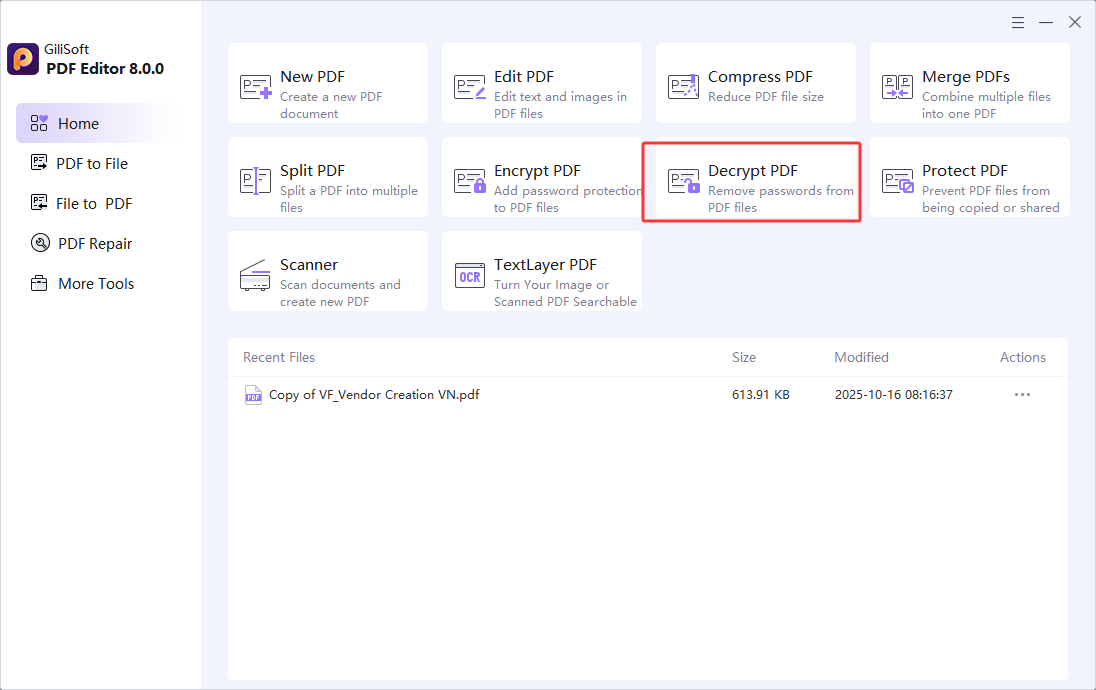
Task: Click the Merge PDFs icon
Action: point(898,87)
